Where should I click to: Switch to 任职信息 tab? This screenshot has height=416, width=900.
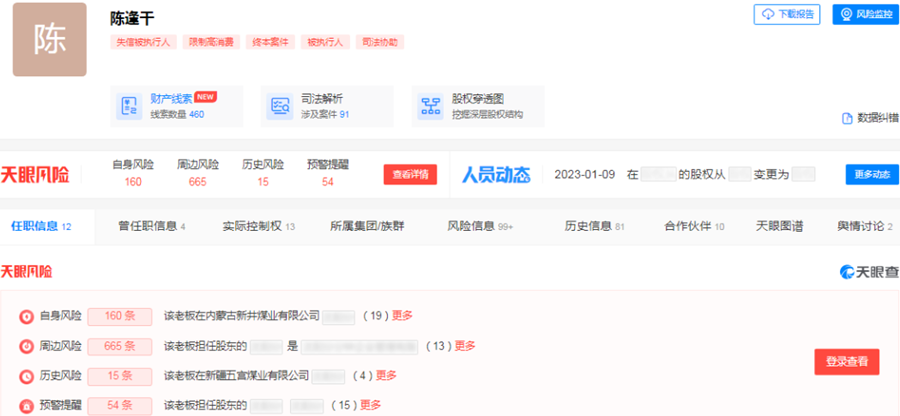(41, 227)
